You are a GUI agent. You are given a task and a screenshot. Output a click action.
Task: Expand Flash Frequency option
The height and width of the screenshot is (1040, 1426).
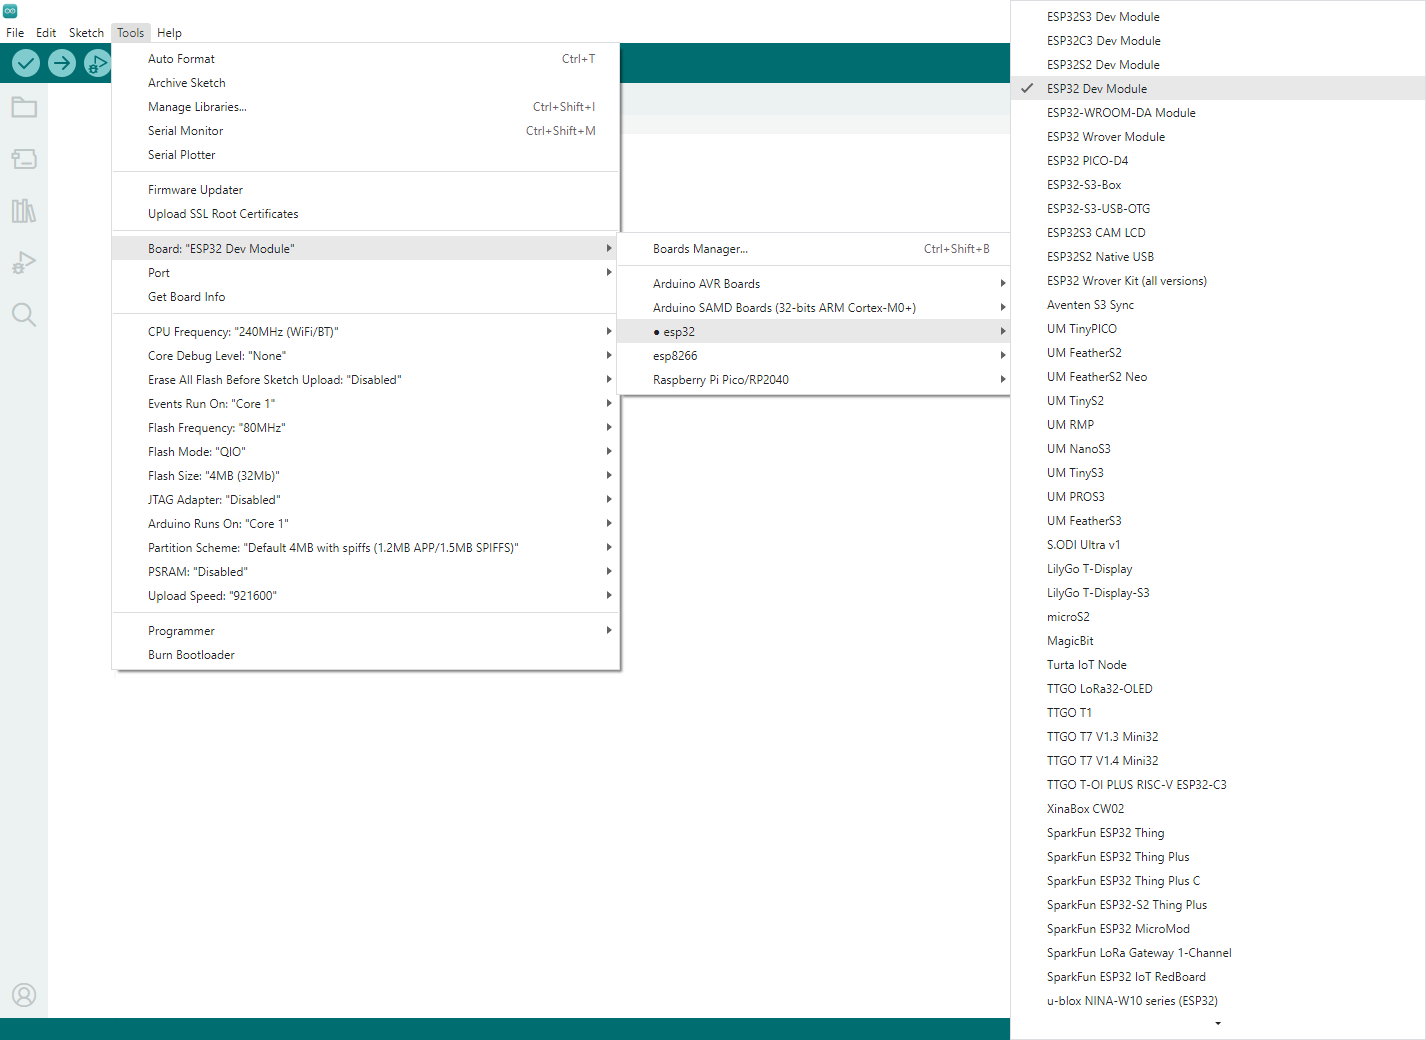(366, 428)
